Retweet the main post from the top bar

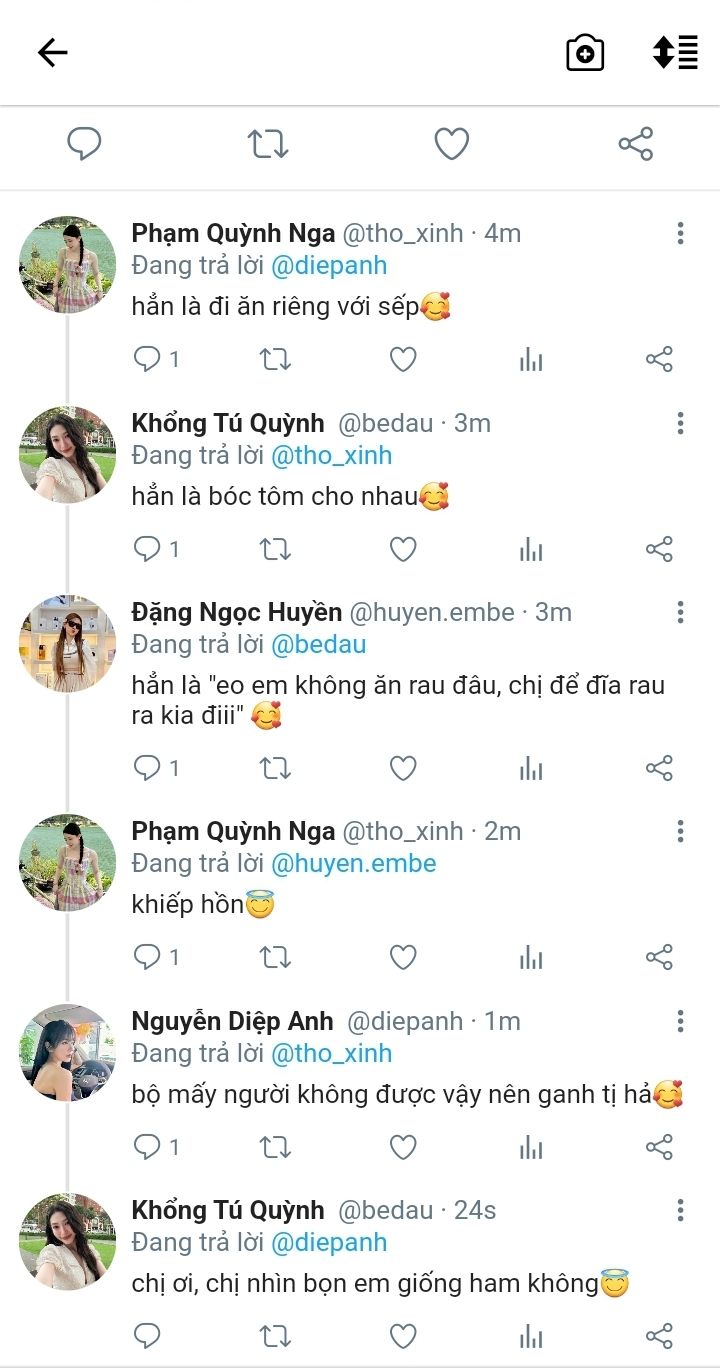[x=268, y=144]
